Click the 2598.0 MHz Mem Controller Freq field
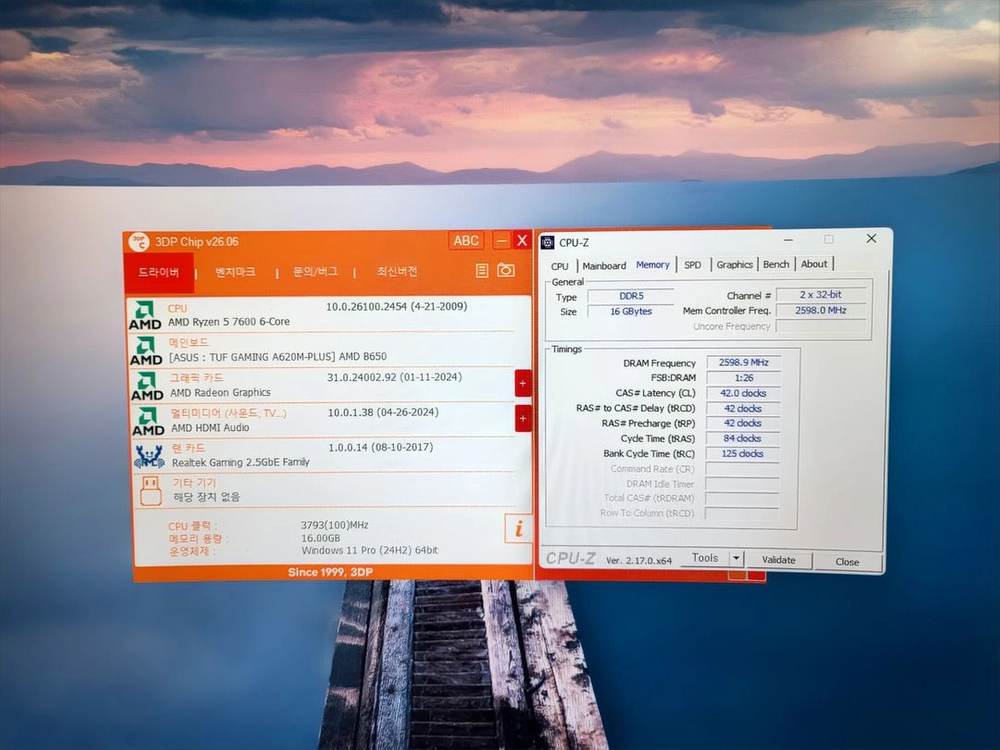Image resolution: width=1000 pixels, height=750 pixels. (x=821, y=310)
